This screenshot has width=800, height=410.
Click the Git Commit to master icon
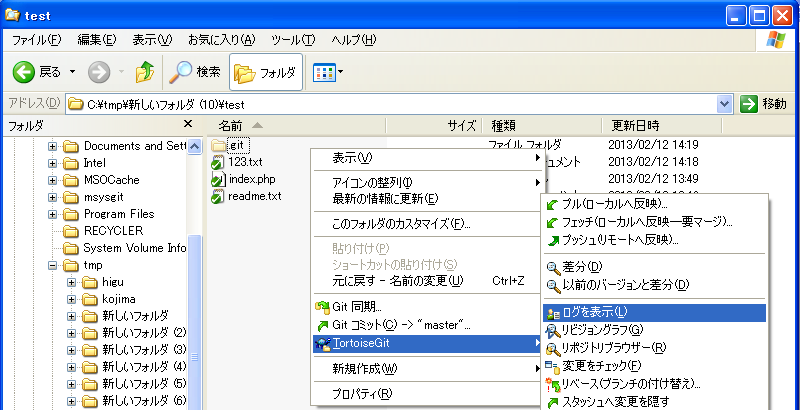pyautogui.click(x=322, y=325)
